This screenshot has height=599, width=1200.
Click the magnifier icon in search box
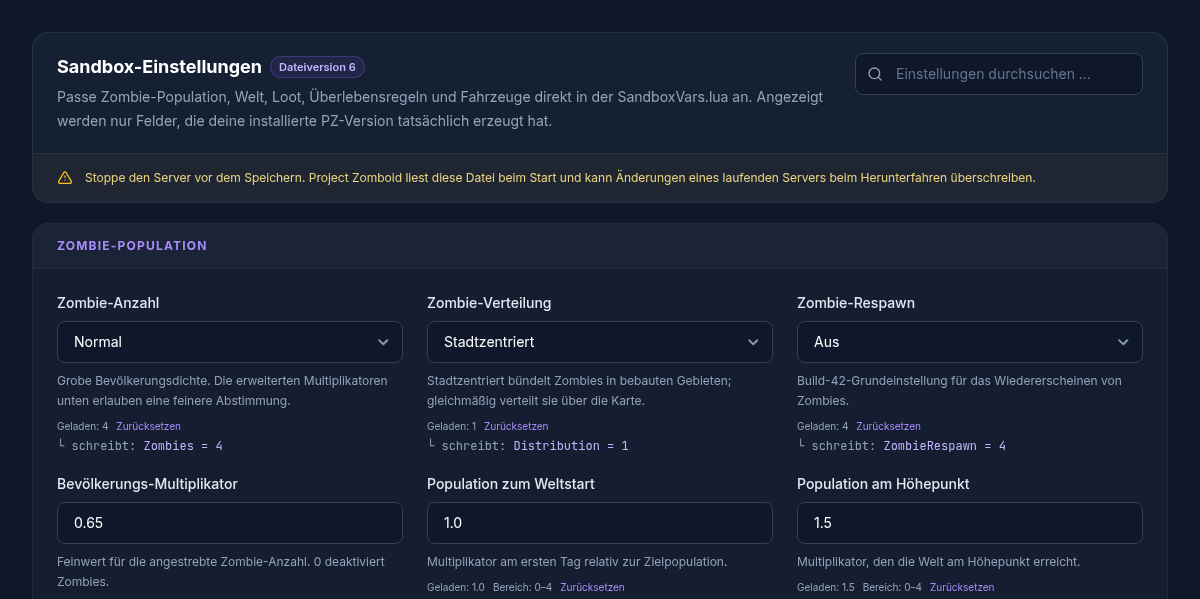pyautogui.click(x=875, y=74)
